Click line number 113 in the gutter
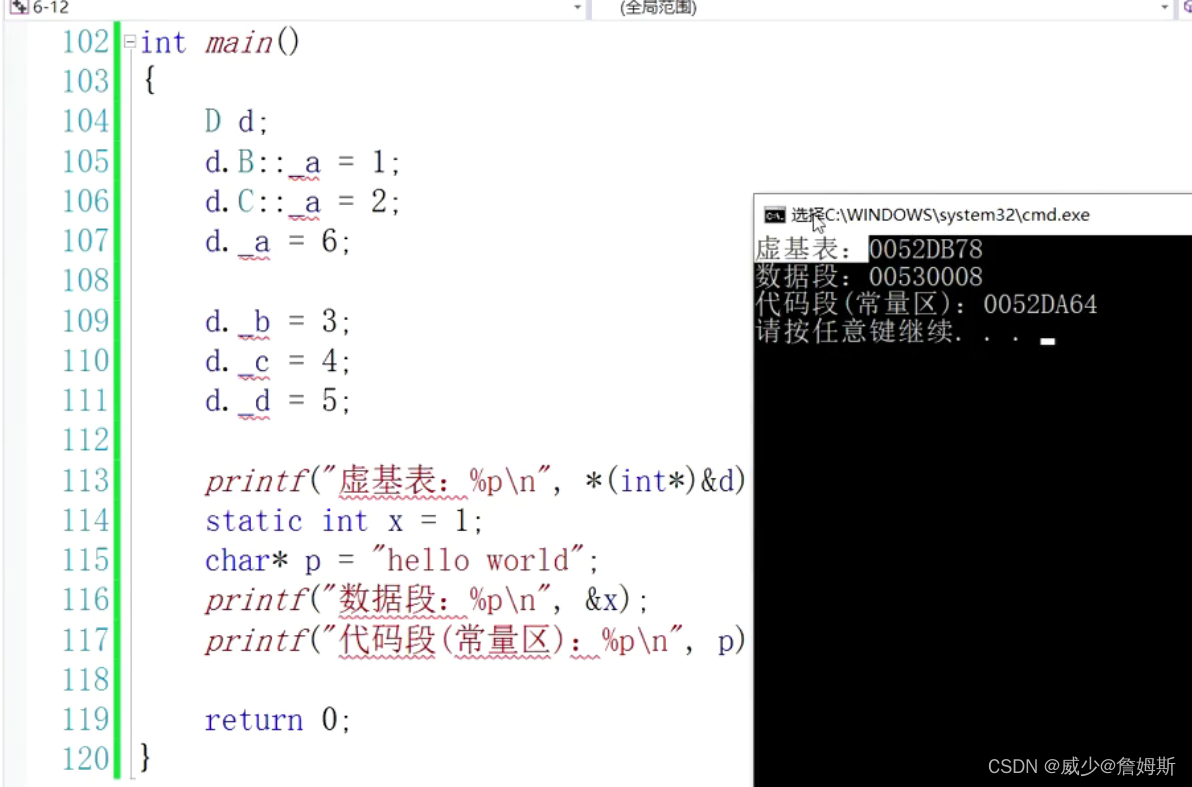The width and height of the screenshot is (1192, 787). coord(85,481)
